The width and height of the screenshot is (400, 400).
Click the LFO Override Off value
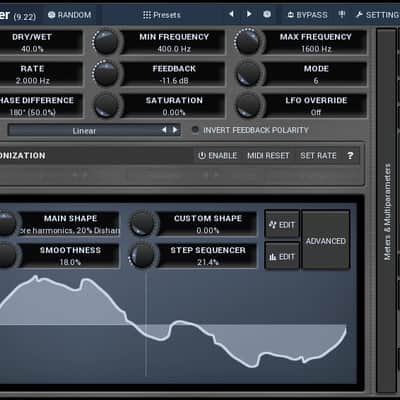[x=316, y=112]
